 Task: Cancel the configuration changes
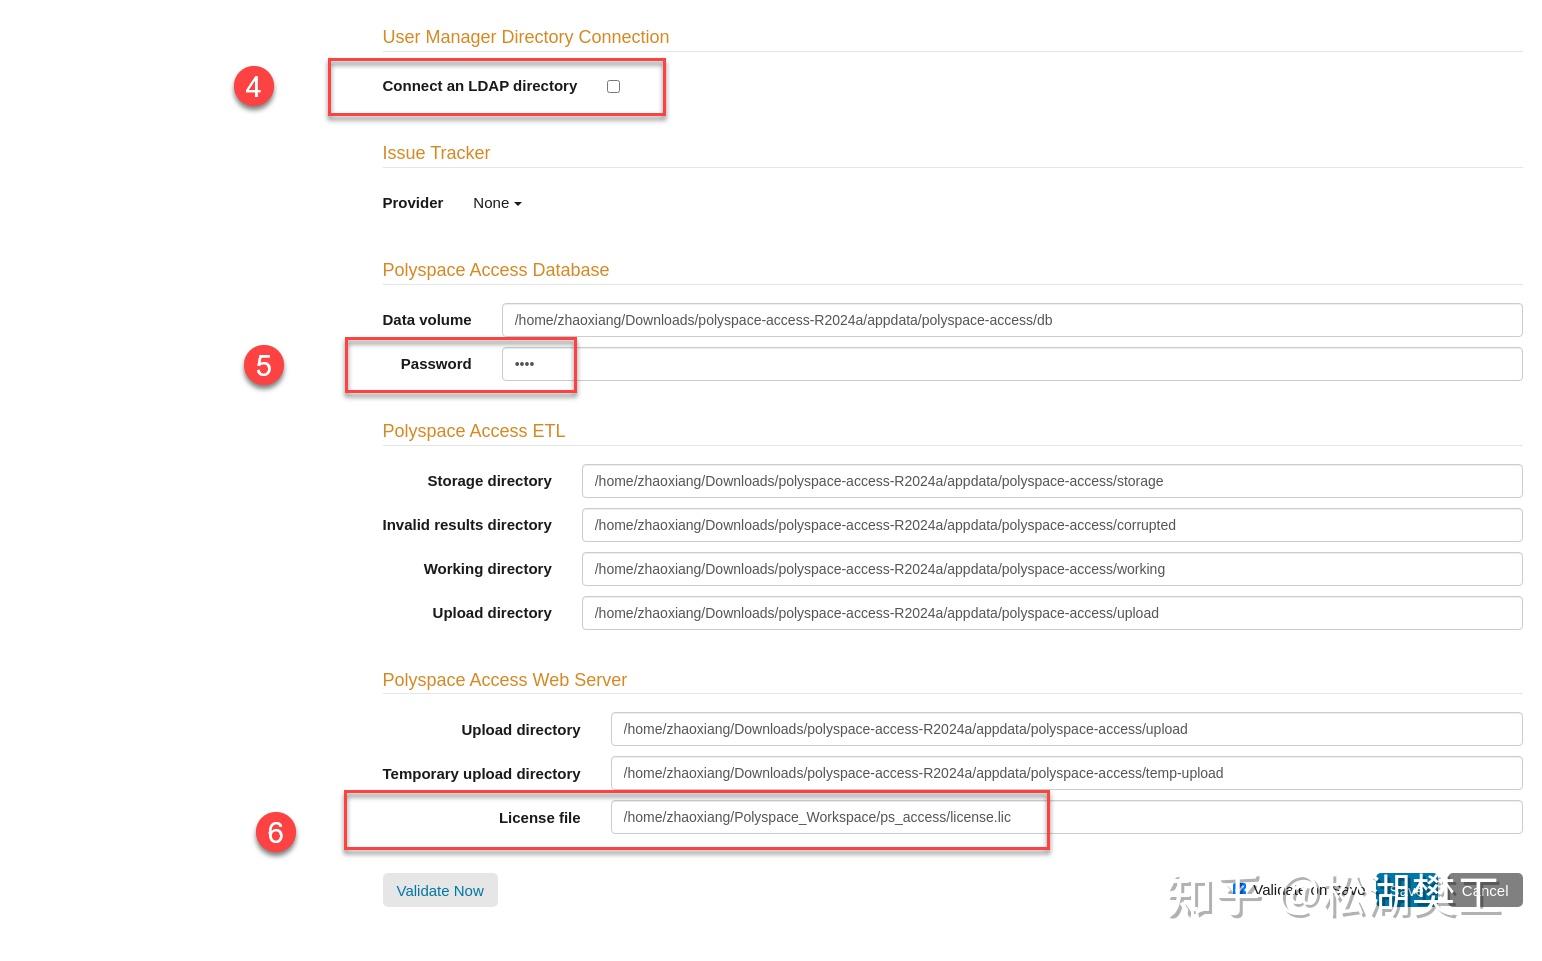(x=1484, y=890)
